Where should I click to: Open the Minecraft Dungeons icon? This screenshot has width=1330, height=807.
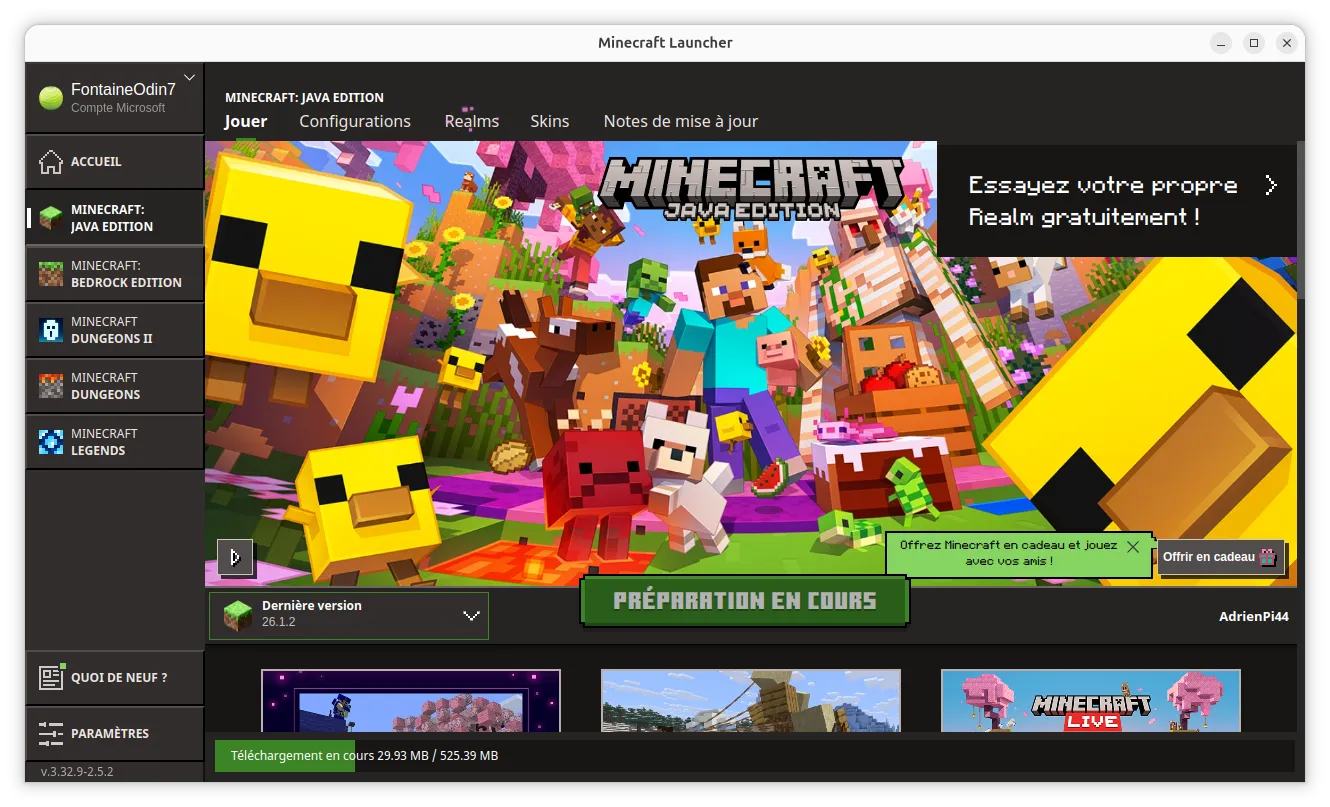[x=51, y=386]
